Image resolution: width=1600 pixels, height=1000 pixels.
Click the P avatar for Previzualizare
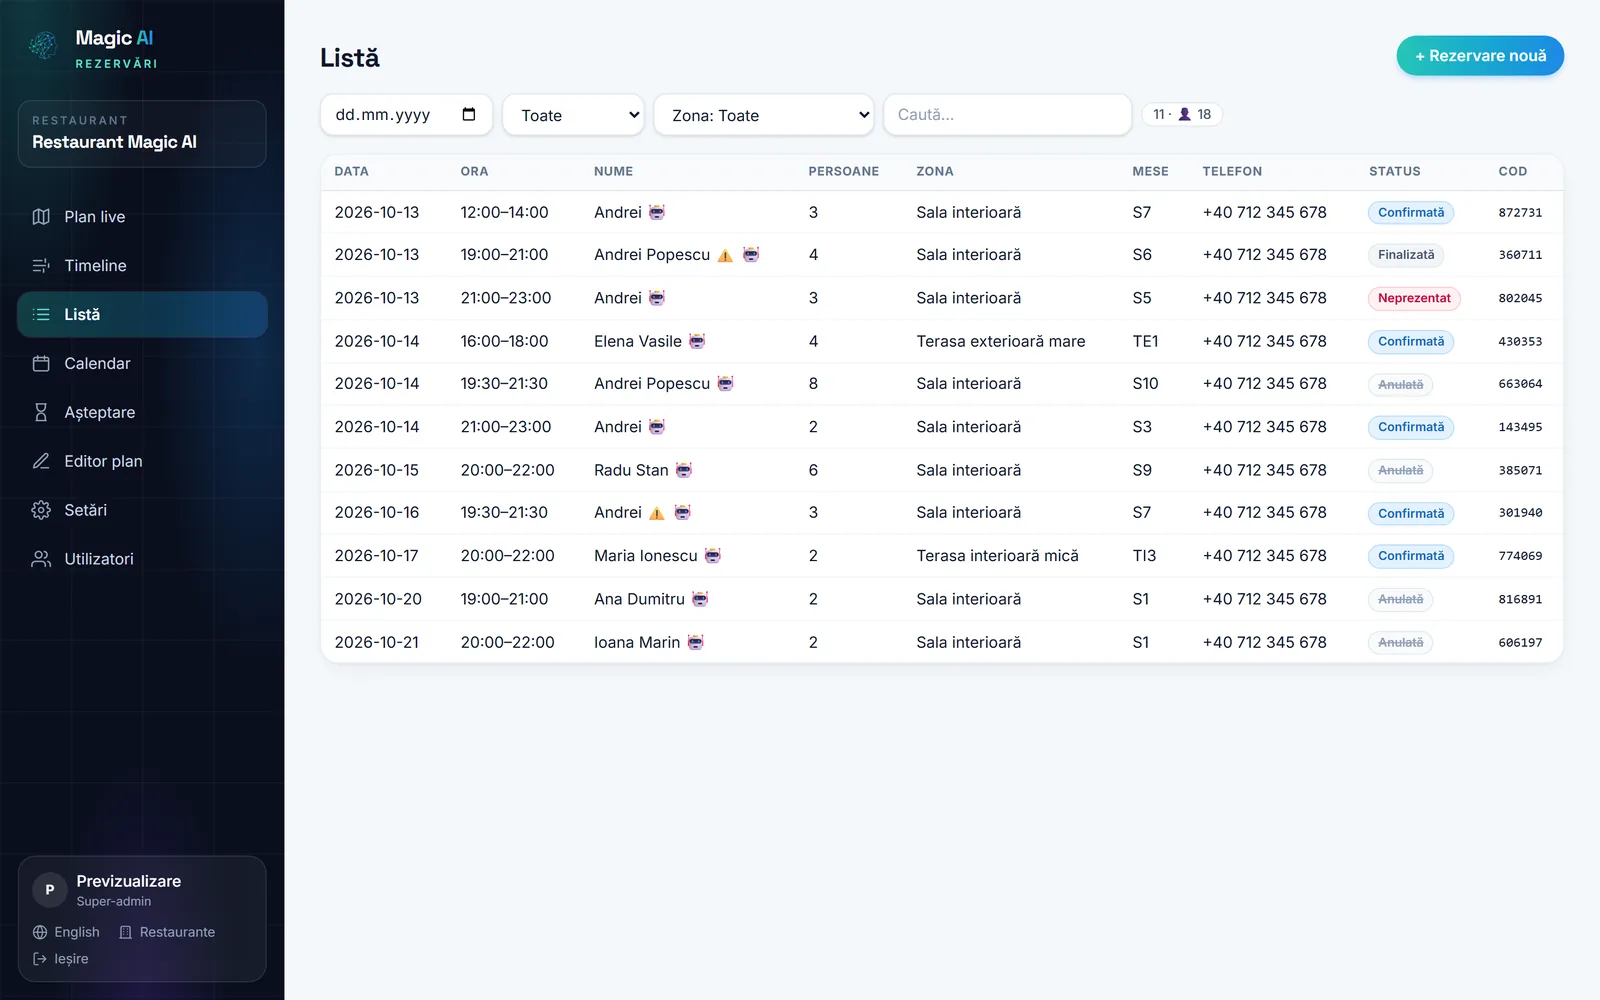click(x=50, y=890)
